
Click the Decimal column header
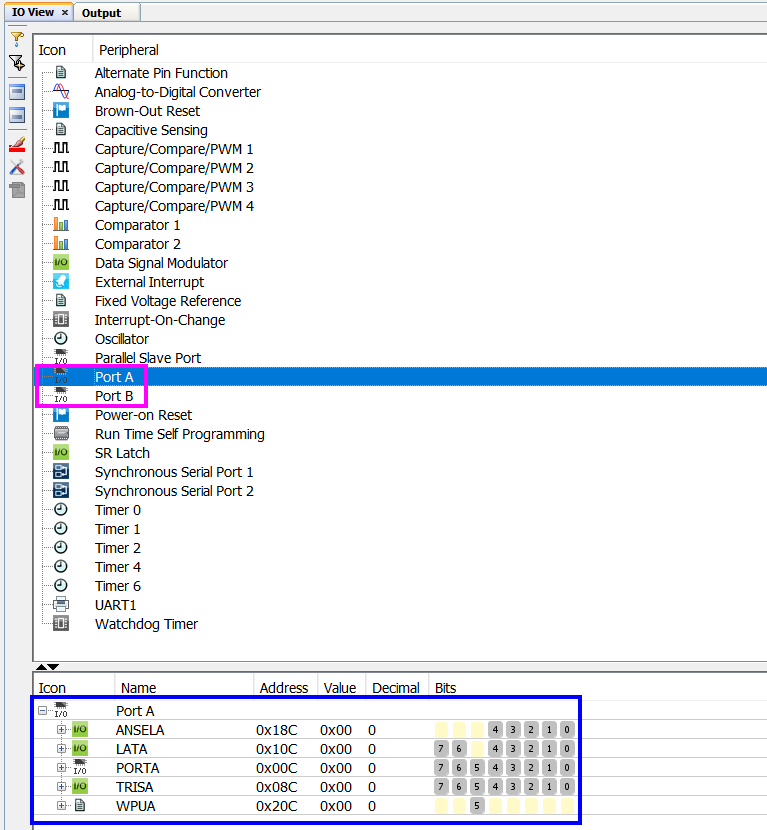(395, 688)
